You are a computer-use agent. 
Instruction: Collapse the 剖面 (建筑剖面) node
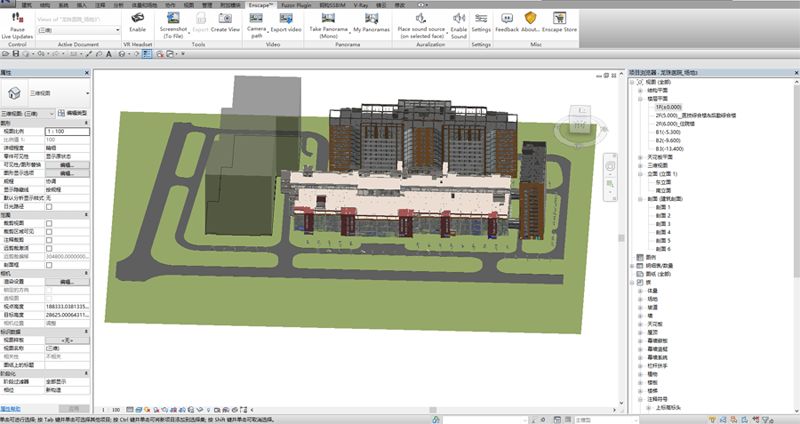(640, 199)
